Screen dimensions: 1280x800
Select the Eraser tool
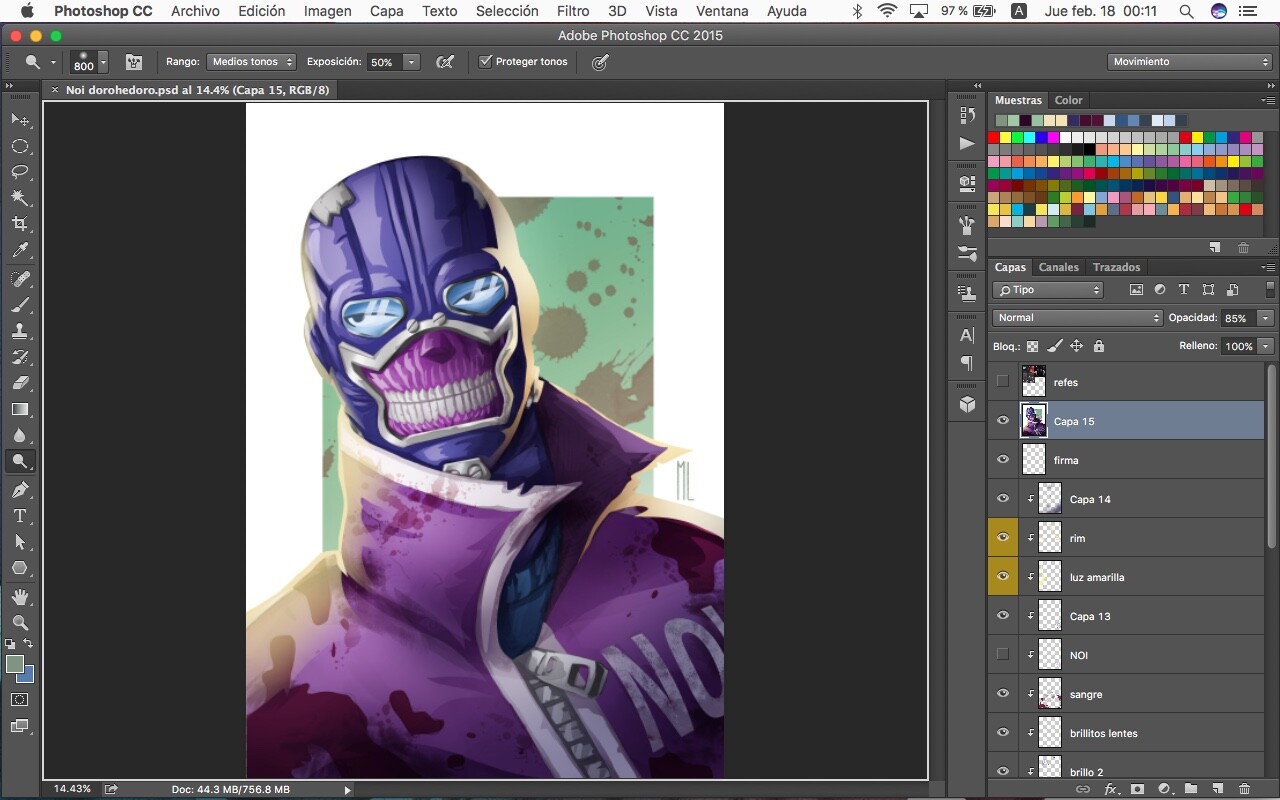pyautogui.click(x=20, y=383)
